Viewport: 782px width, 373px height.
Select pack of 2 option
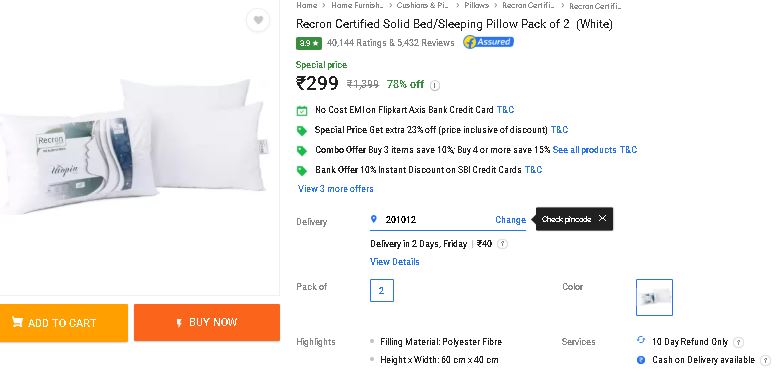click(x=382, y=290)
